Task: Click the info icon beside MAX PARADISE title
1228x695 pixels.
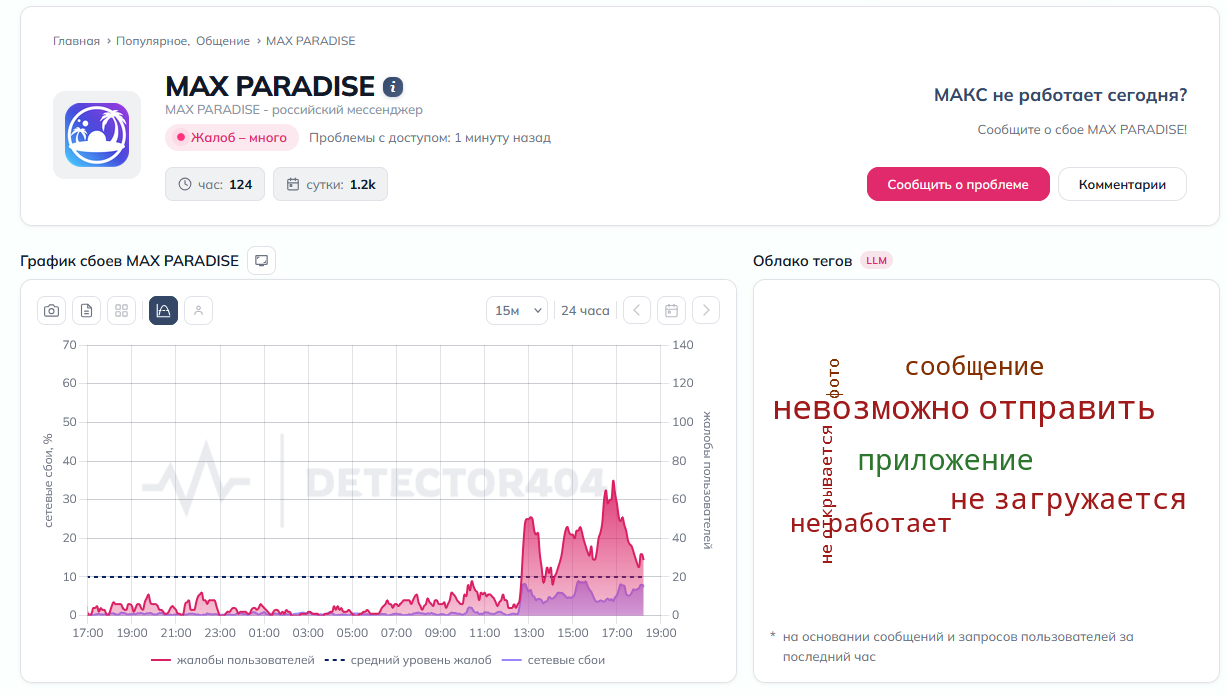Action: pos(393,87)
